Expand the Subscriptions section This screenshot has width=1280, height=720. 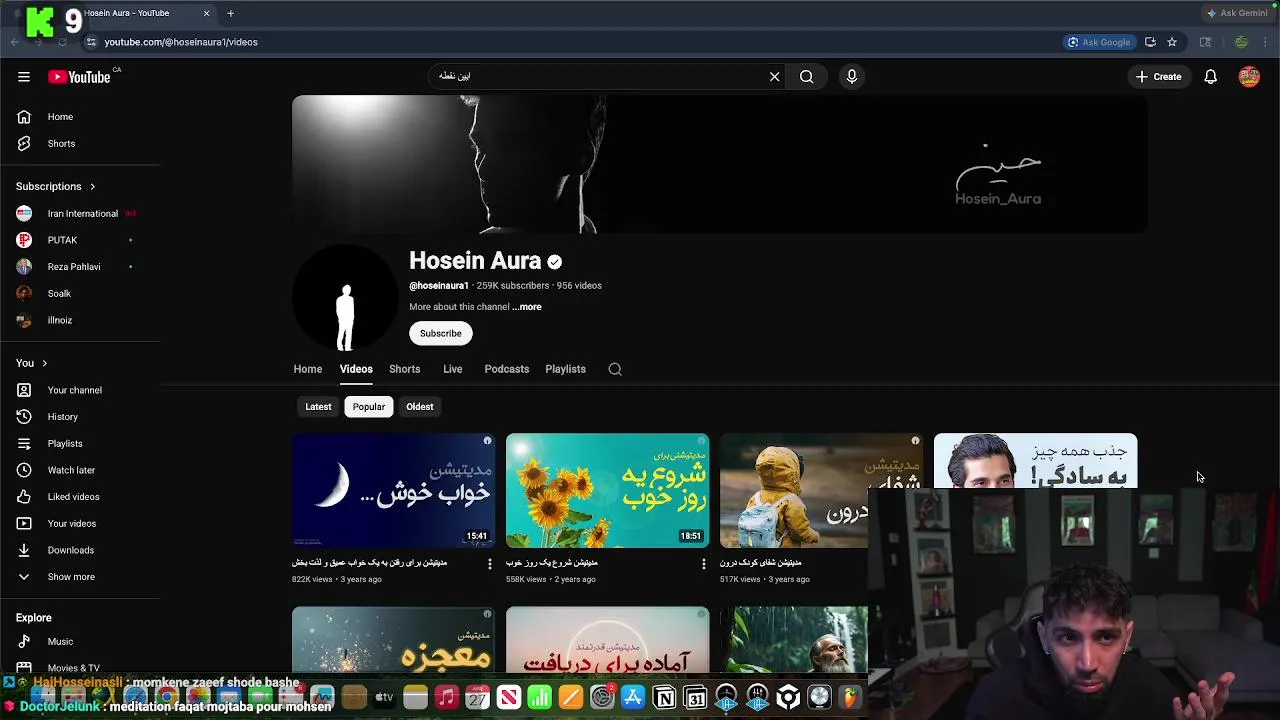(x=56, y=186)
